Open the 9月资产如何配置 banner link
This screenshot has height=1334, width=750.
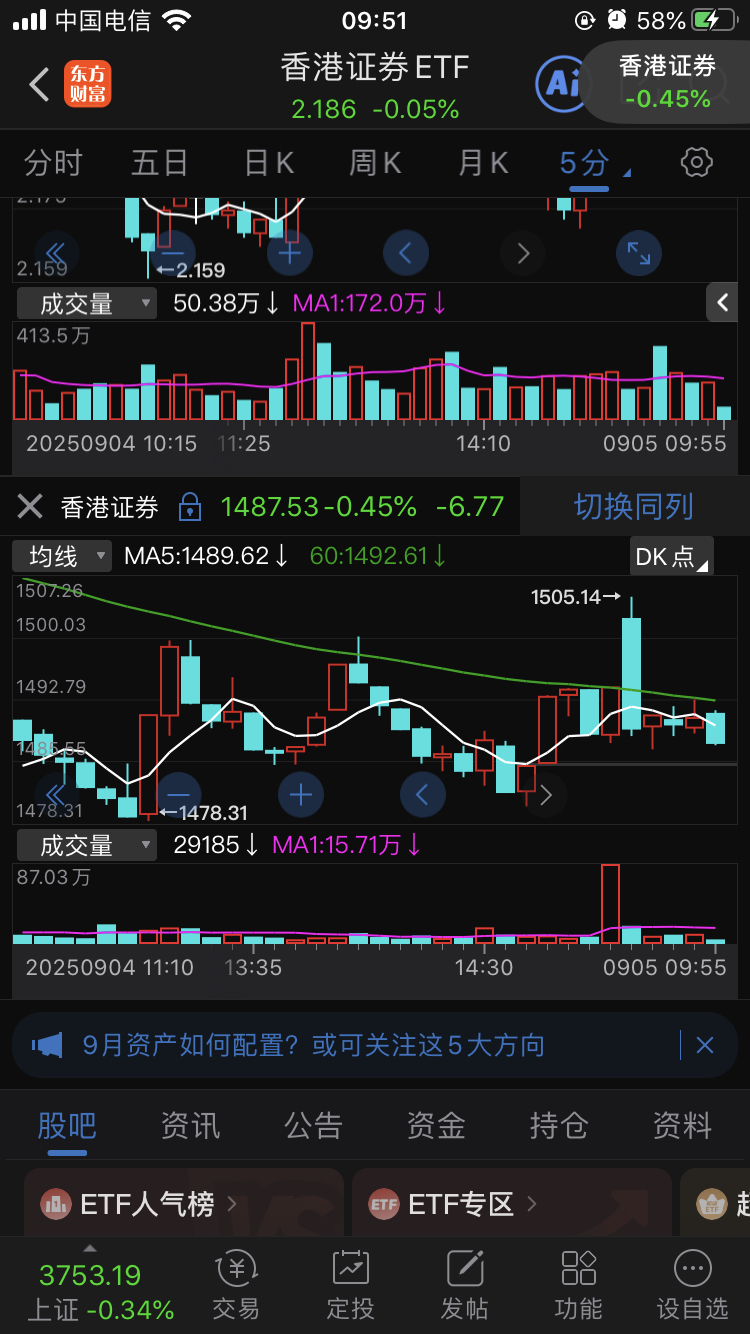tap(314, 1046)
